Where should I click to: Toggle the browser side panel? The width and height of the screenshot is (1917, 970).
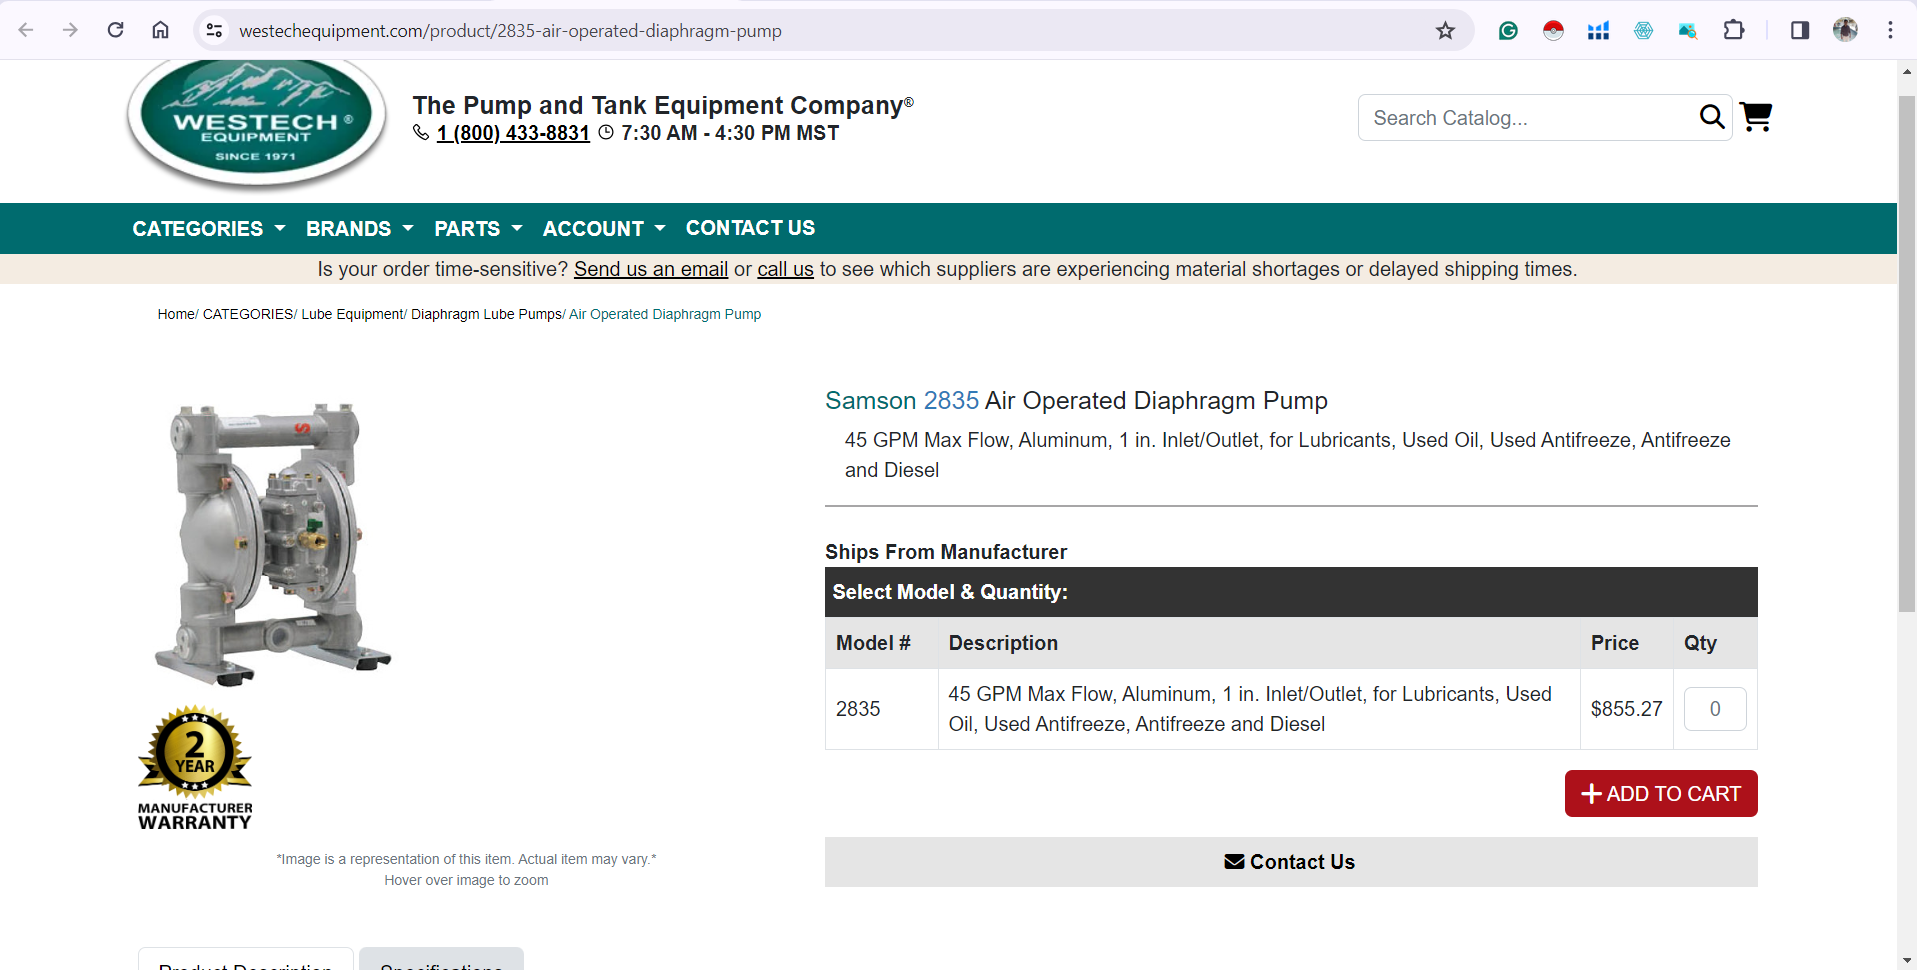click(x=1800, y=30)
